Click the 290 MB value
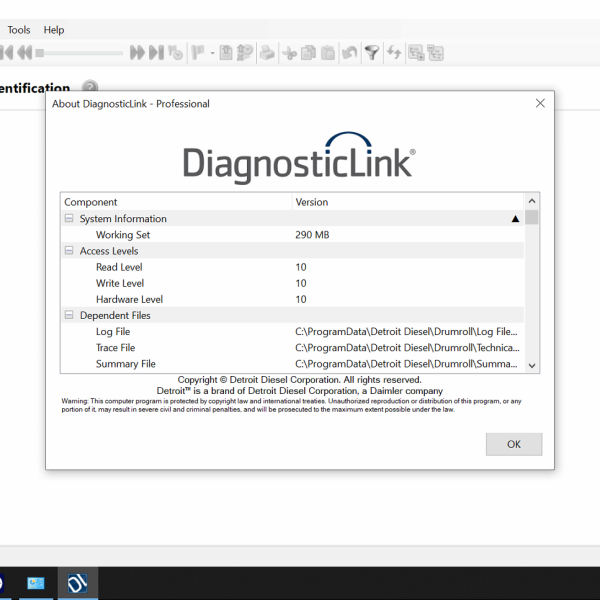 pos(312,235)
